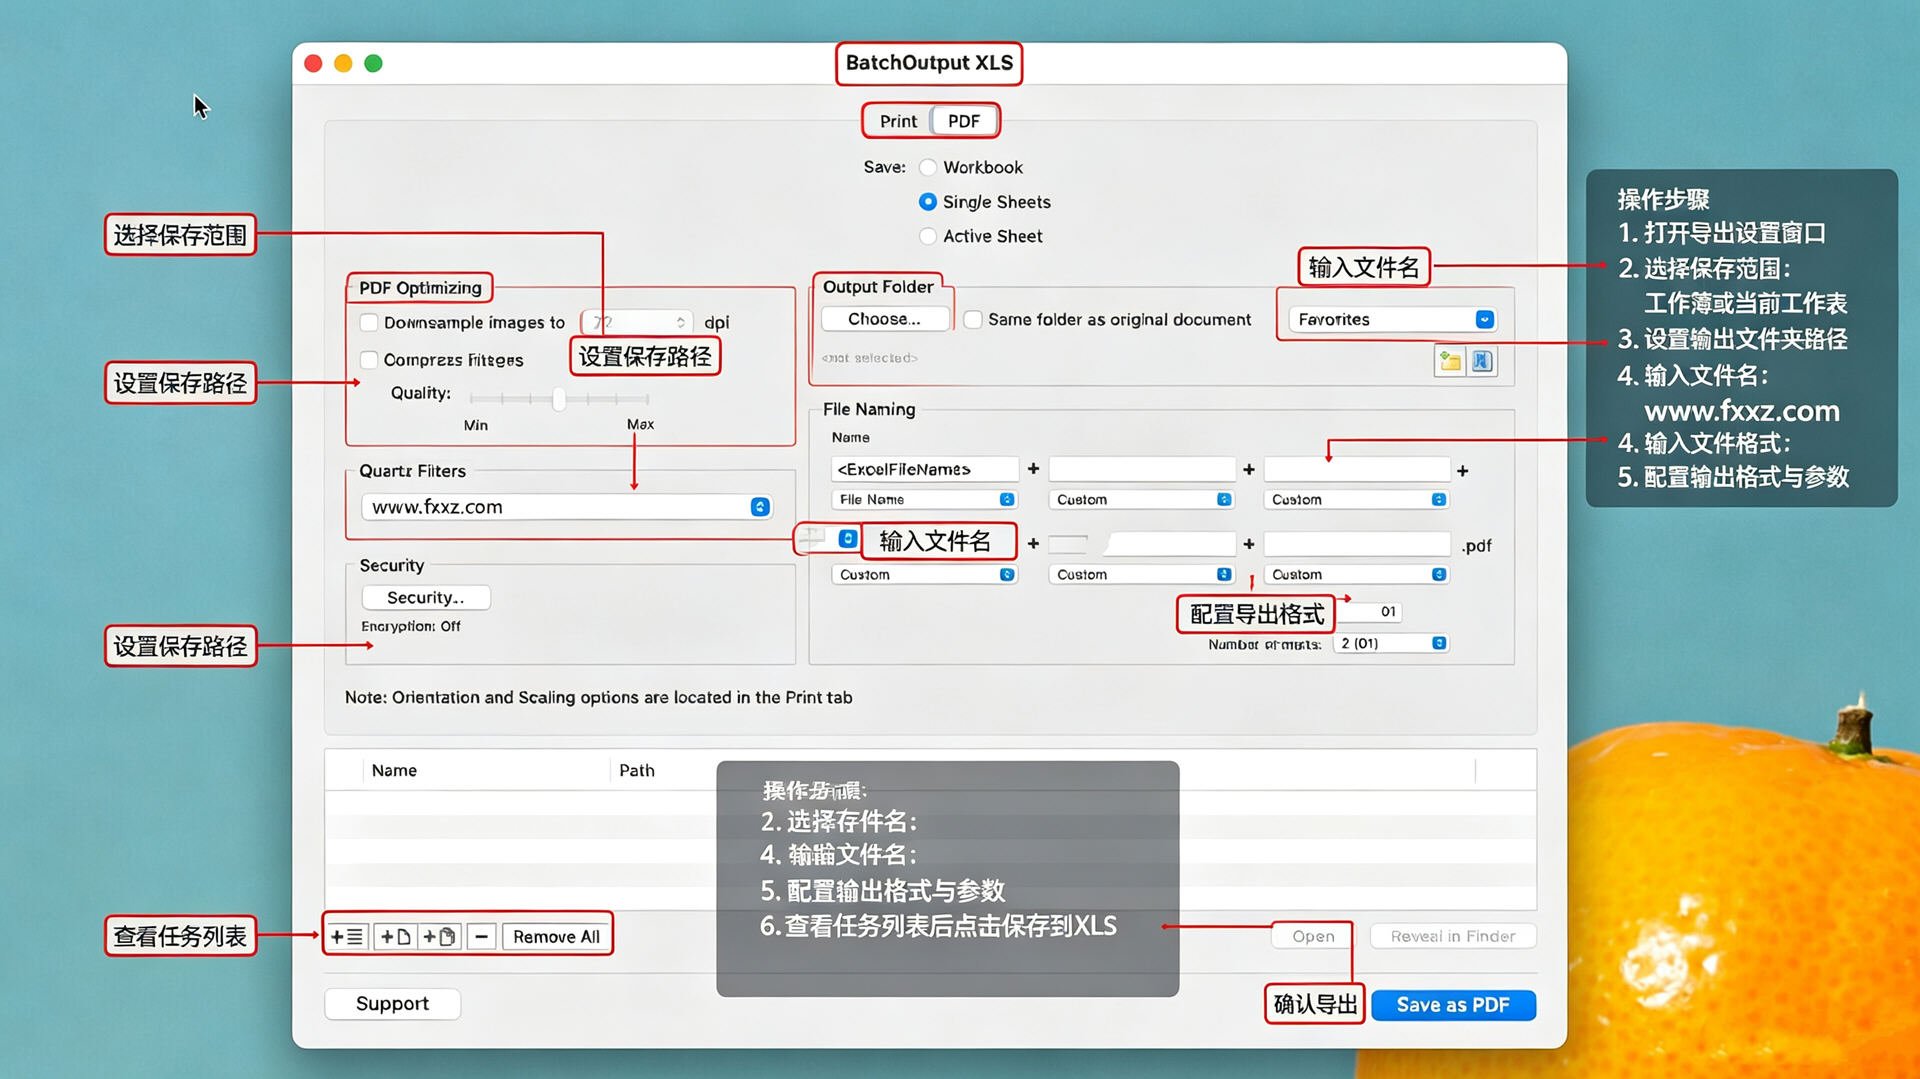Open the Custom dropdown next to File Name
This screenshot has width=1920, height=1079.
[1142, 499]
